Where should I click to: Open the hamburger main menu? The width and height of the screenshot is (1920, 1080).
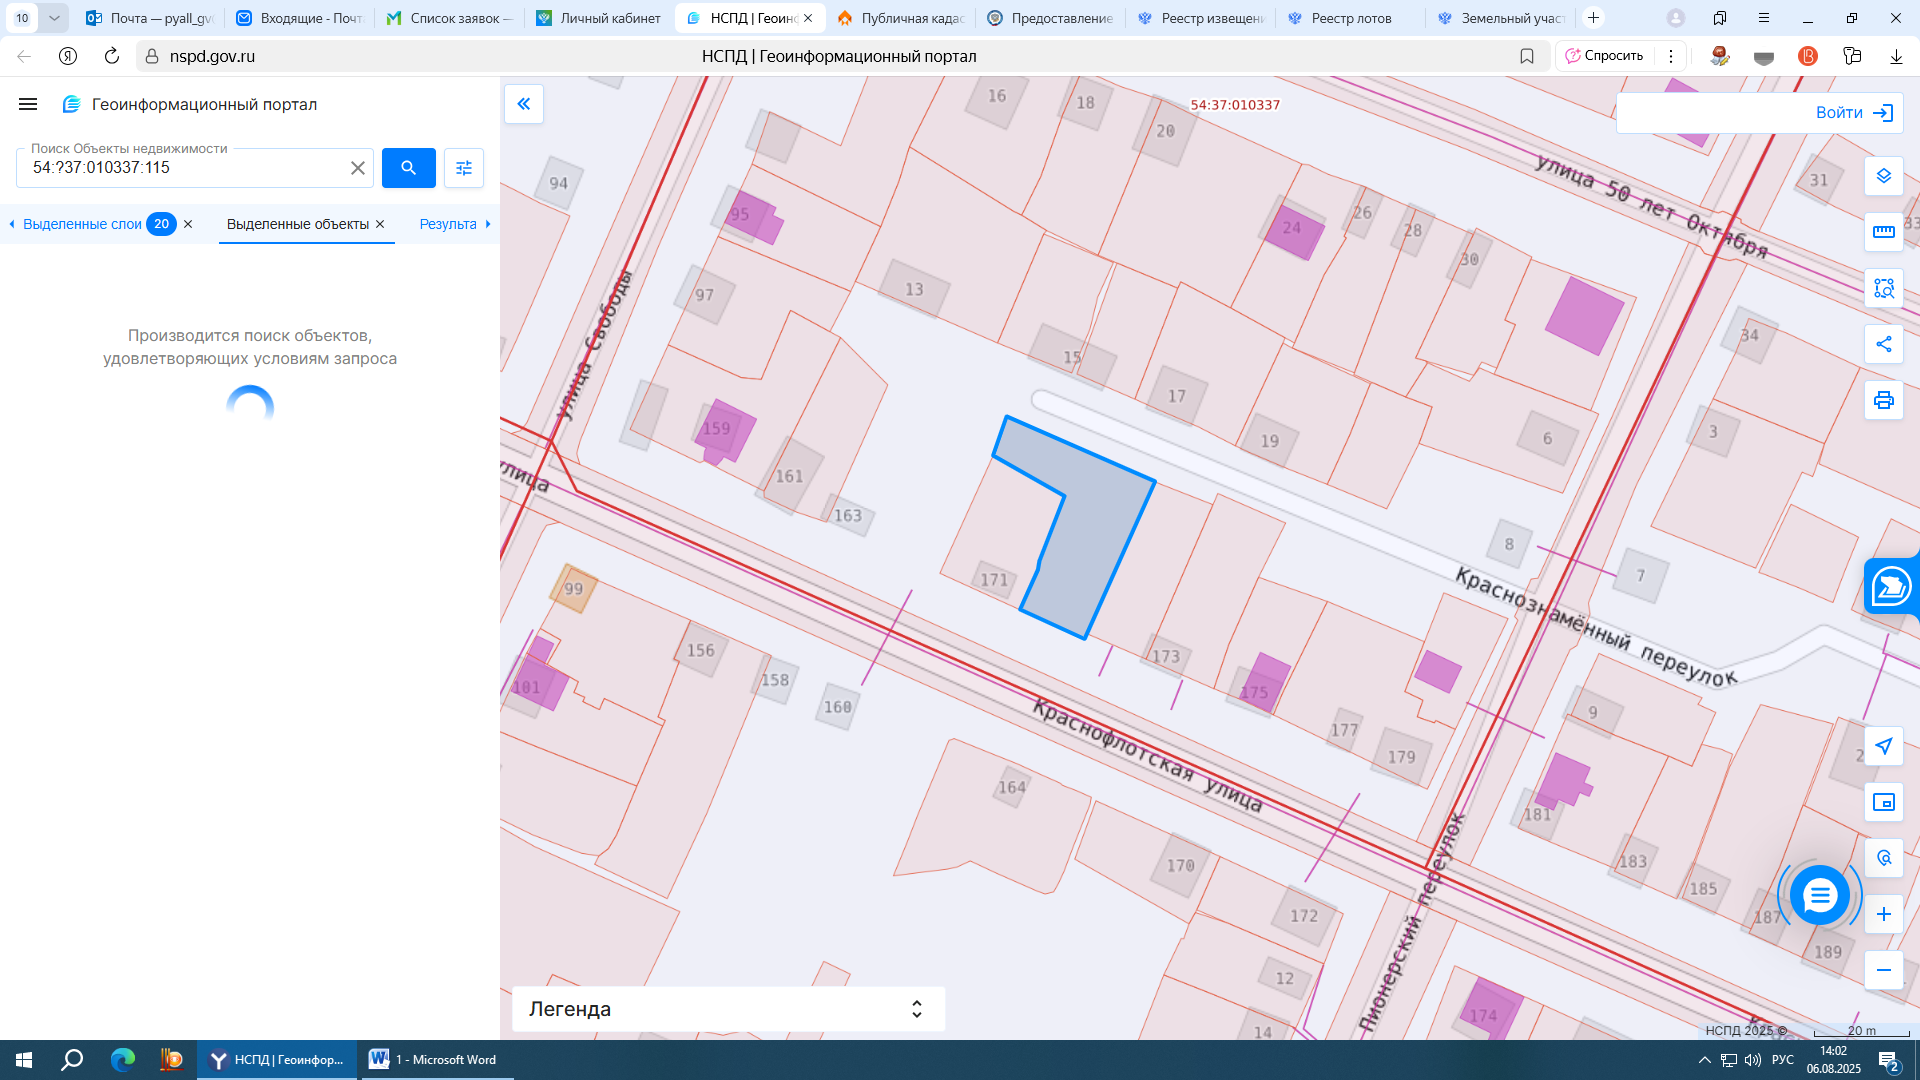pyautogui.click(x=28, y=104)
